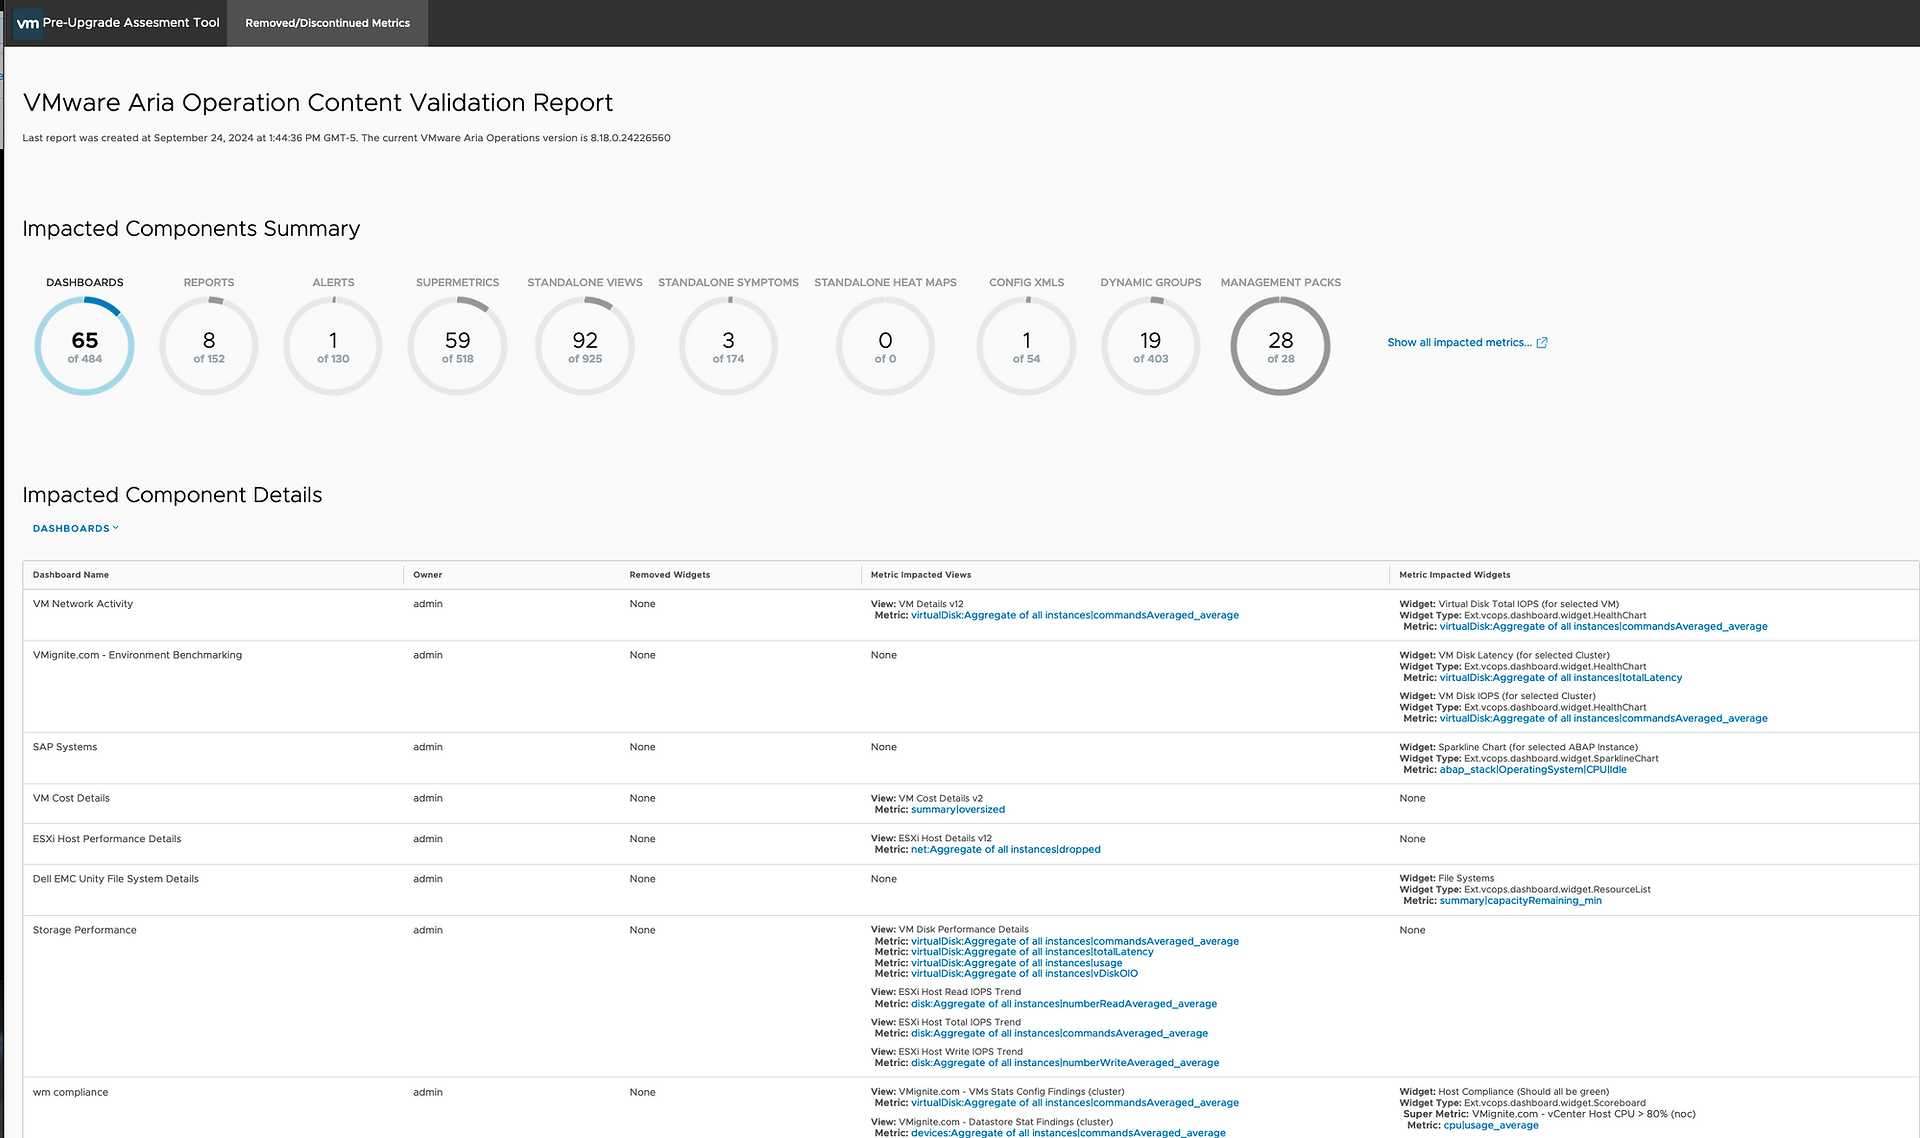Click the report creation timestamp line

tap(346, 138)
